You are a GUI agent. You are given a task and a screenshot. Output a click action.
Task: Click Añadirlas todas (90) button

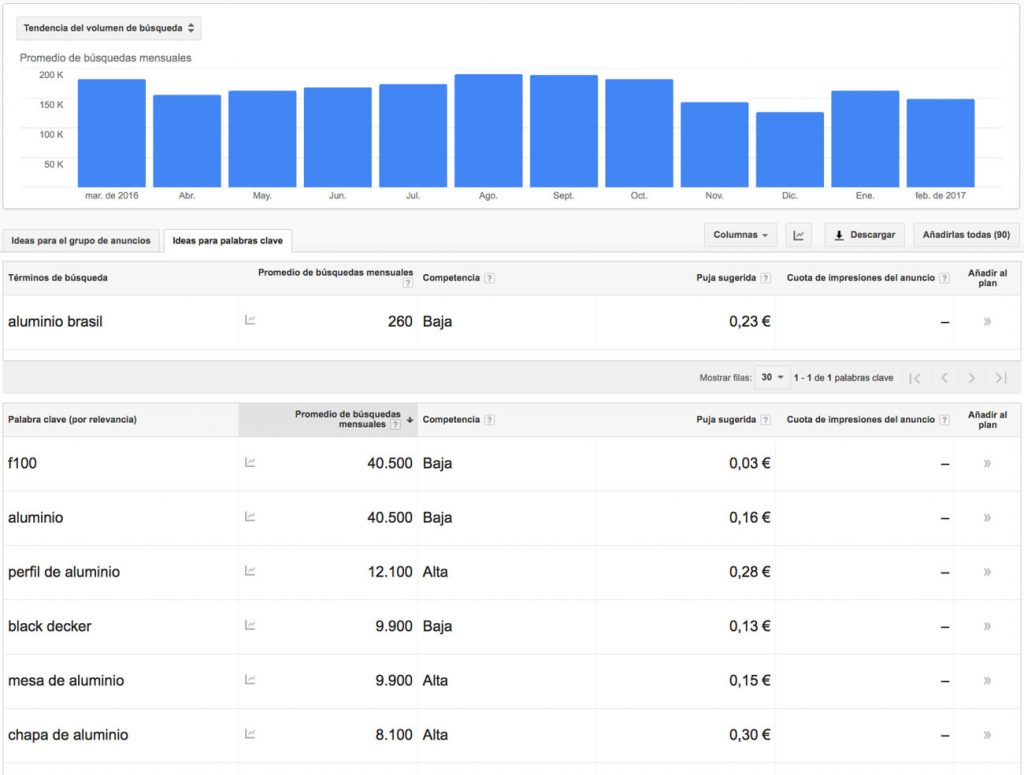(965, 236)
